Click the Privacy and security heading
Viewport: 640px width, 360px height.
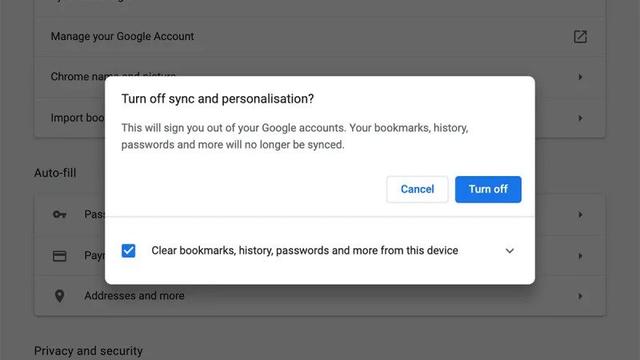88,351
